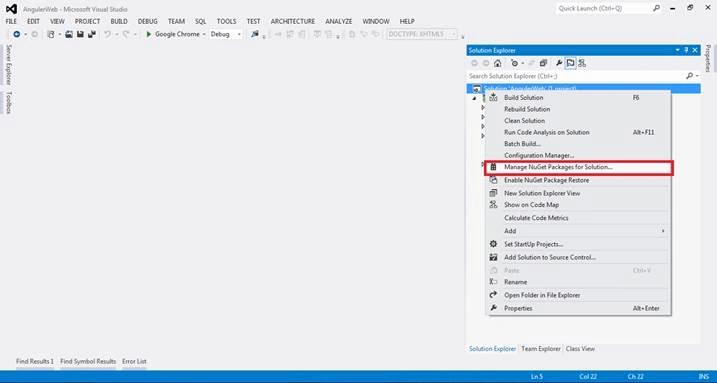Click the Open File toolbar icon
The height and width of the screenshot is (383, 717).
[69, 34]
